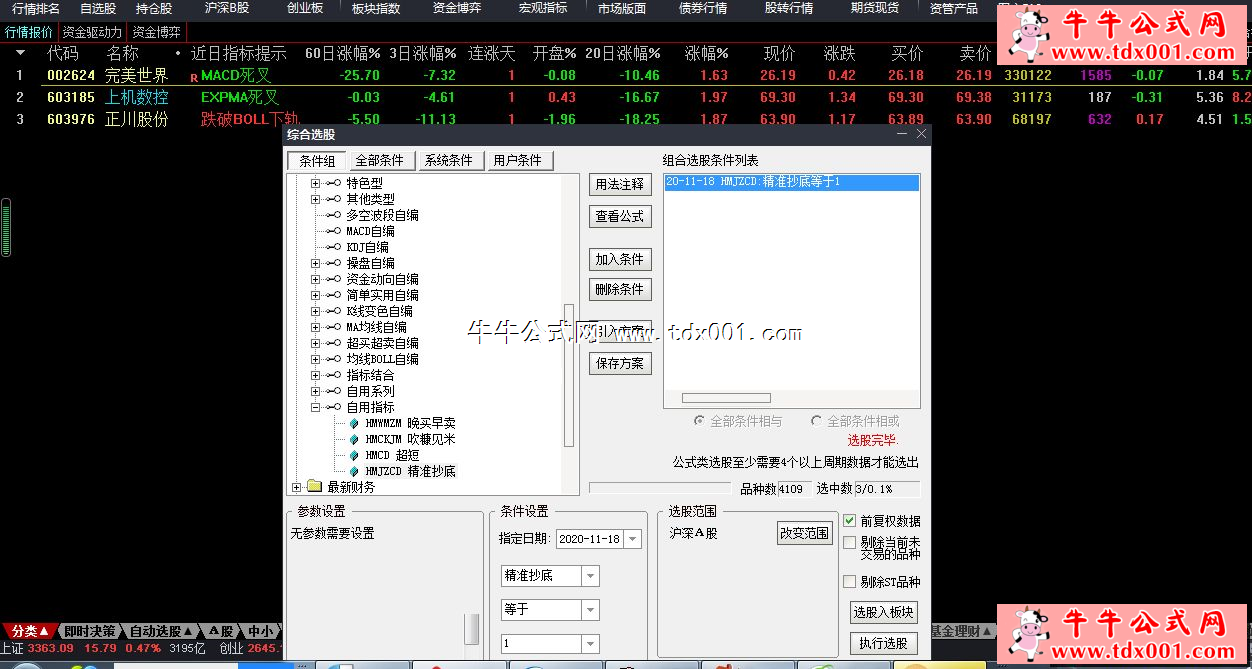This screenshot has width=1252, height=669.
Task: Click the cube icon beside HMCD 超短
Action: click(354, 455)
